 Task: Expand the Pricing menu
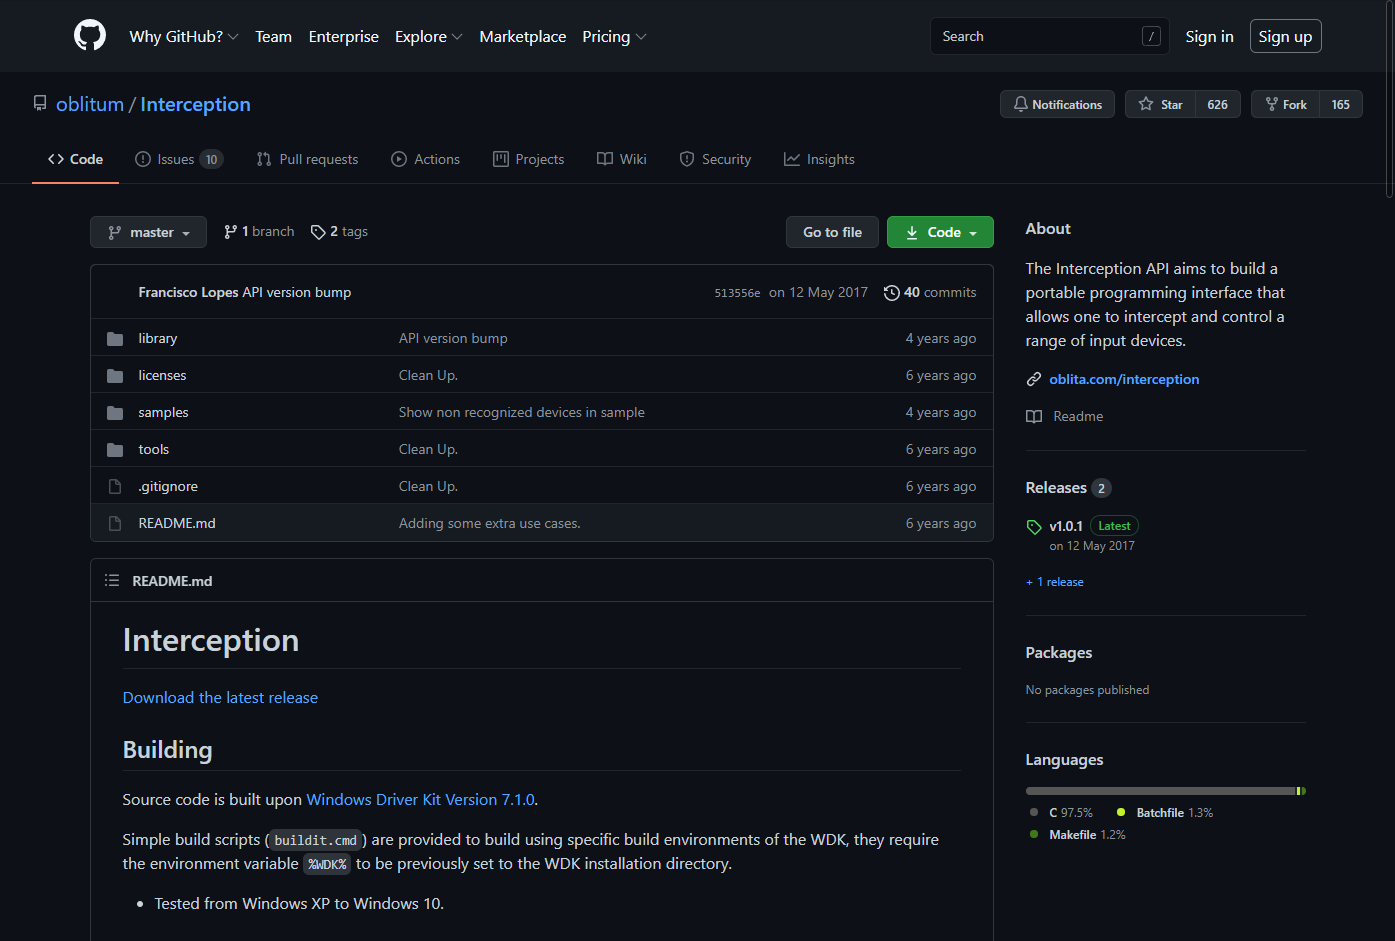click(614, 36)
